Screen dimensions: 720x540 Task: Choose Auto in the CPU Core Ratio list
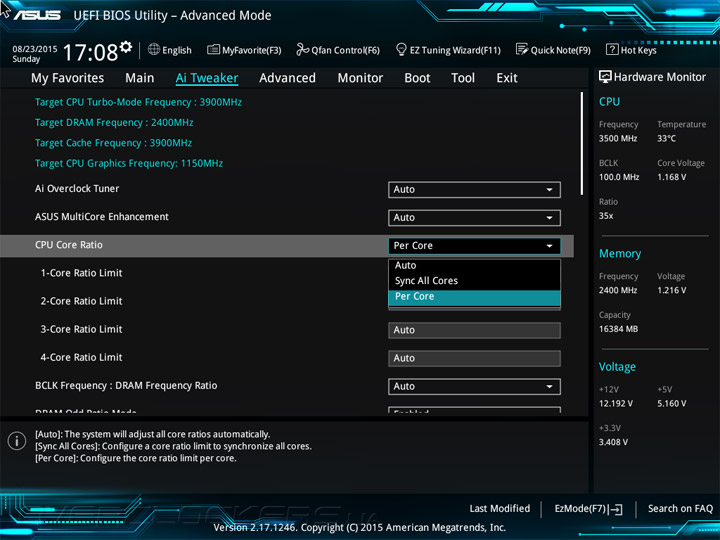click(474, 265)
